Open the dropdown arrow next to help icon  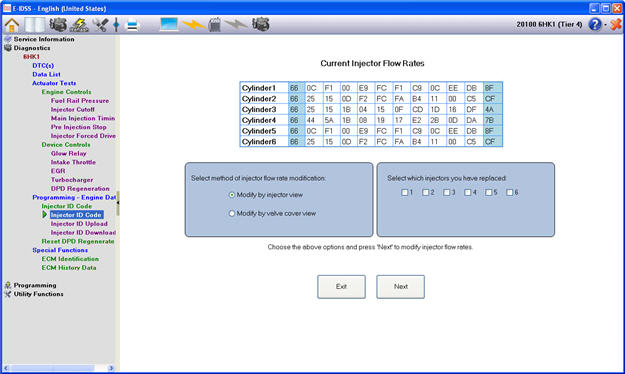point(605,25)
